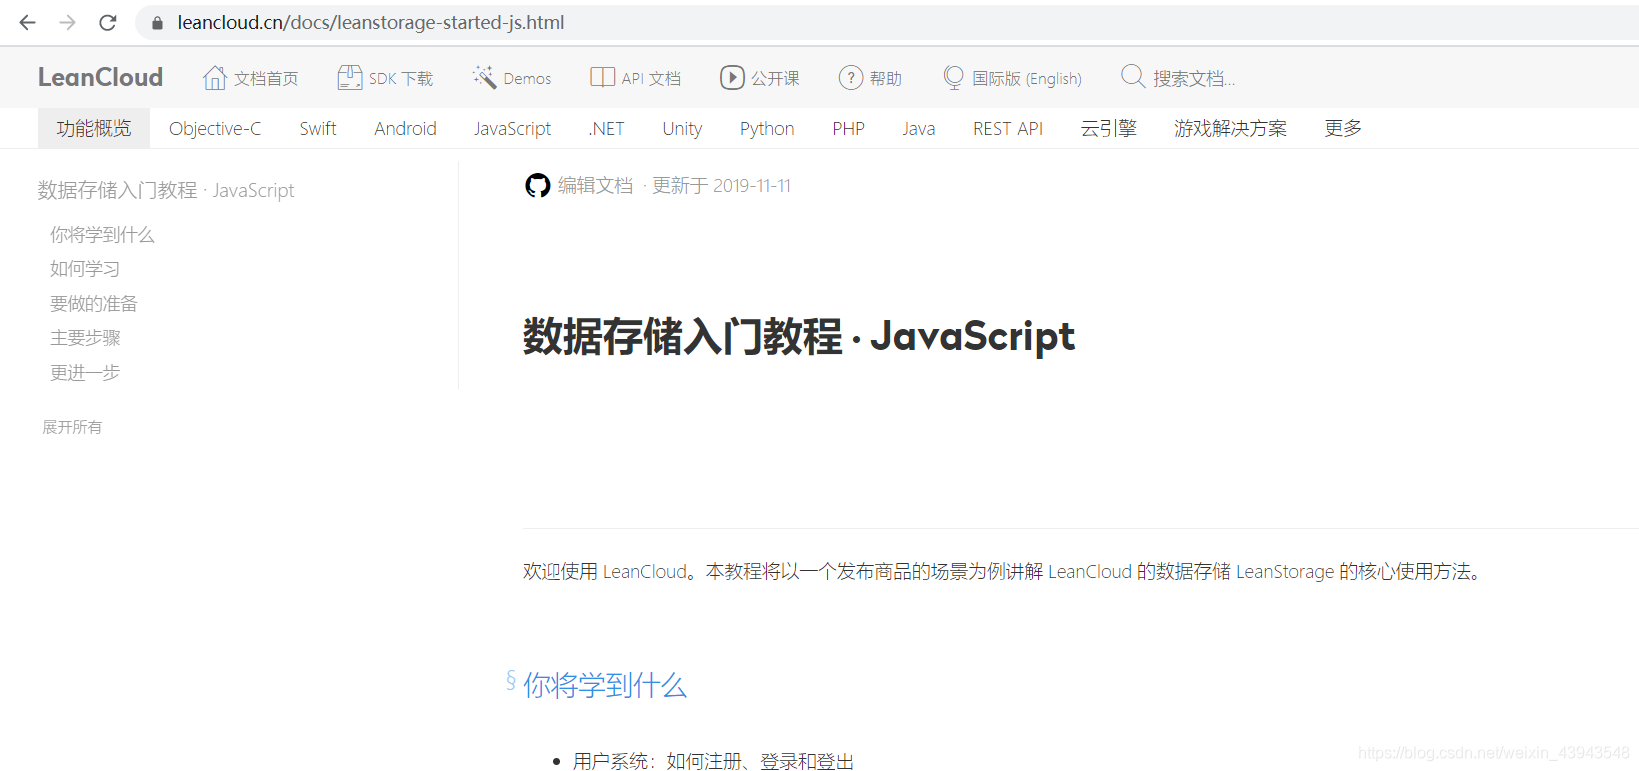Screen dimensions: 1639x771
Task: Click sidebar title 数据存储入门教程 · JavaScript
Action: click(x=166, y=190)
